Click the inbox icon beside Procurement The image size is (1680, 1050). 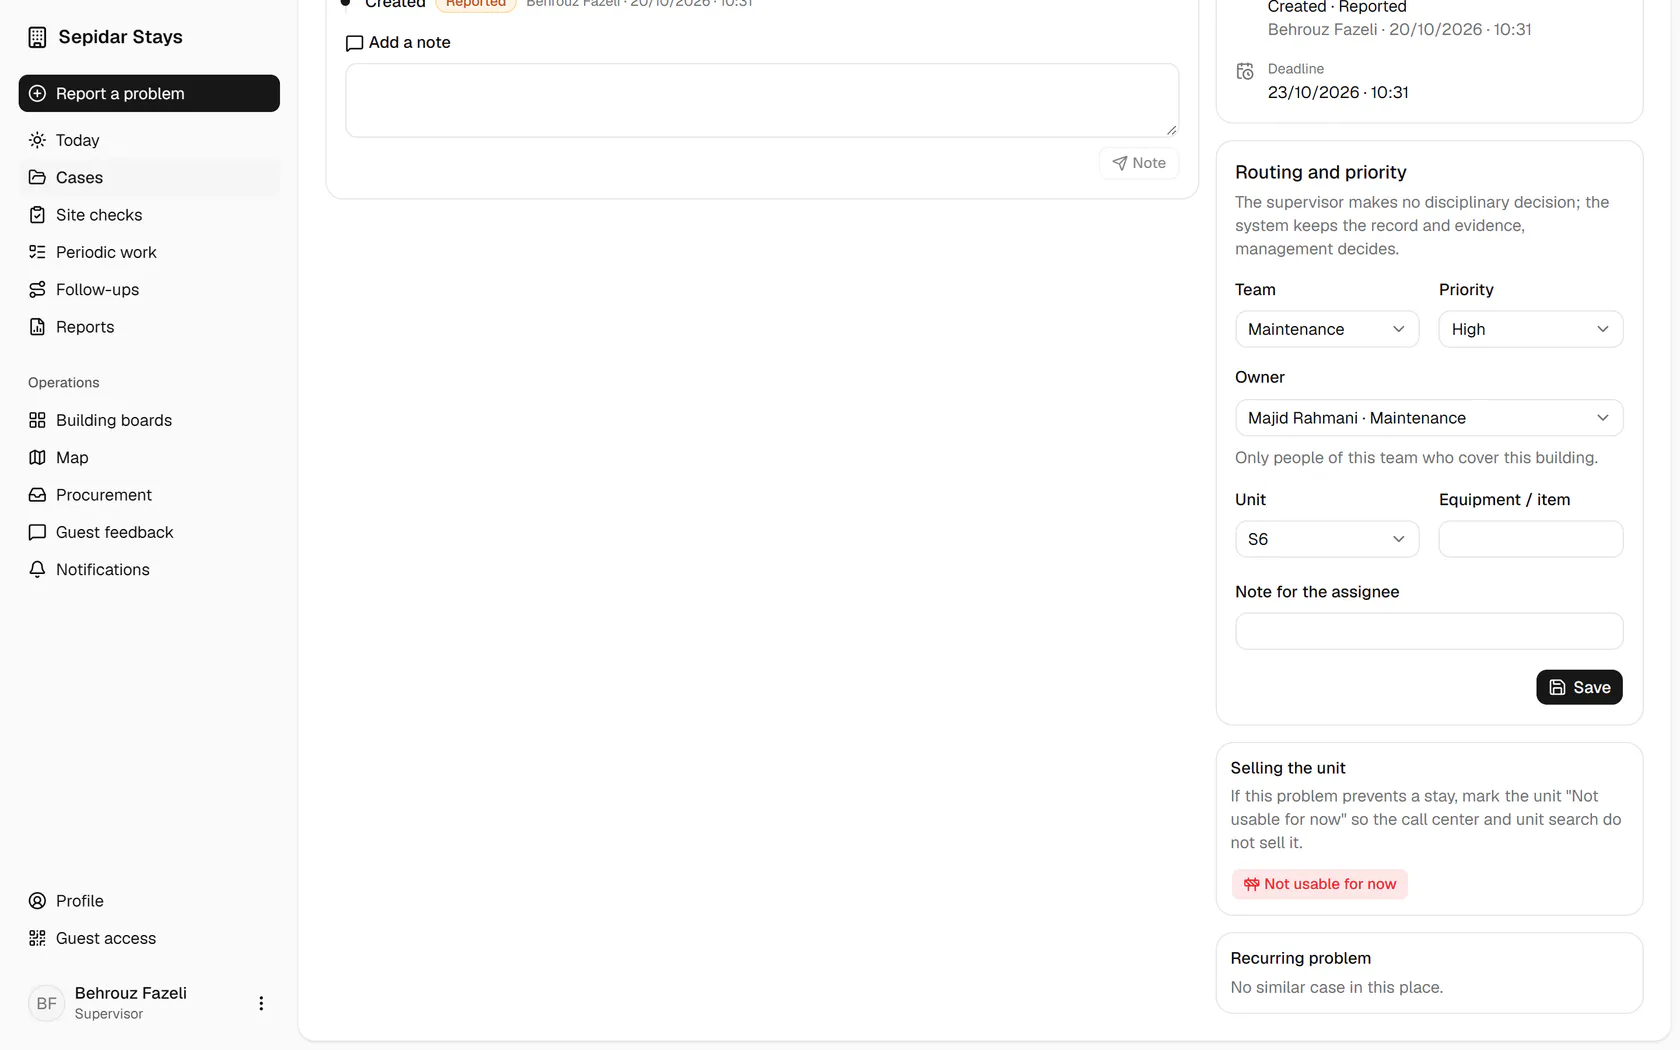tap(37, 495)
